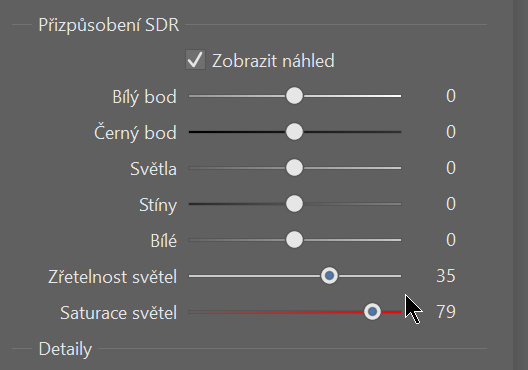Image resolution: width=528 pixels, height=370 pixels.
Task: Click the Saturace světel label
Action: [118, 313]
